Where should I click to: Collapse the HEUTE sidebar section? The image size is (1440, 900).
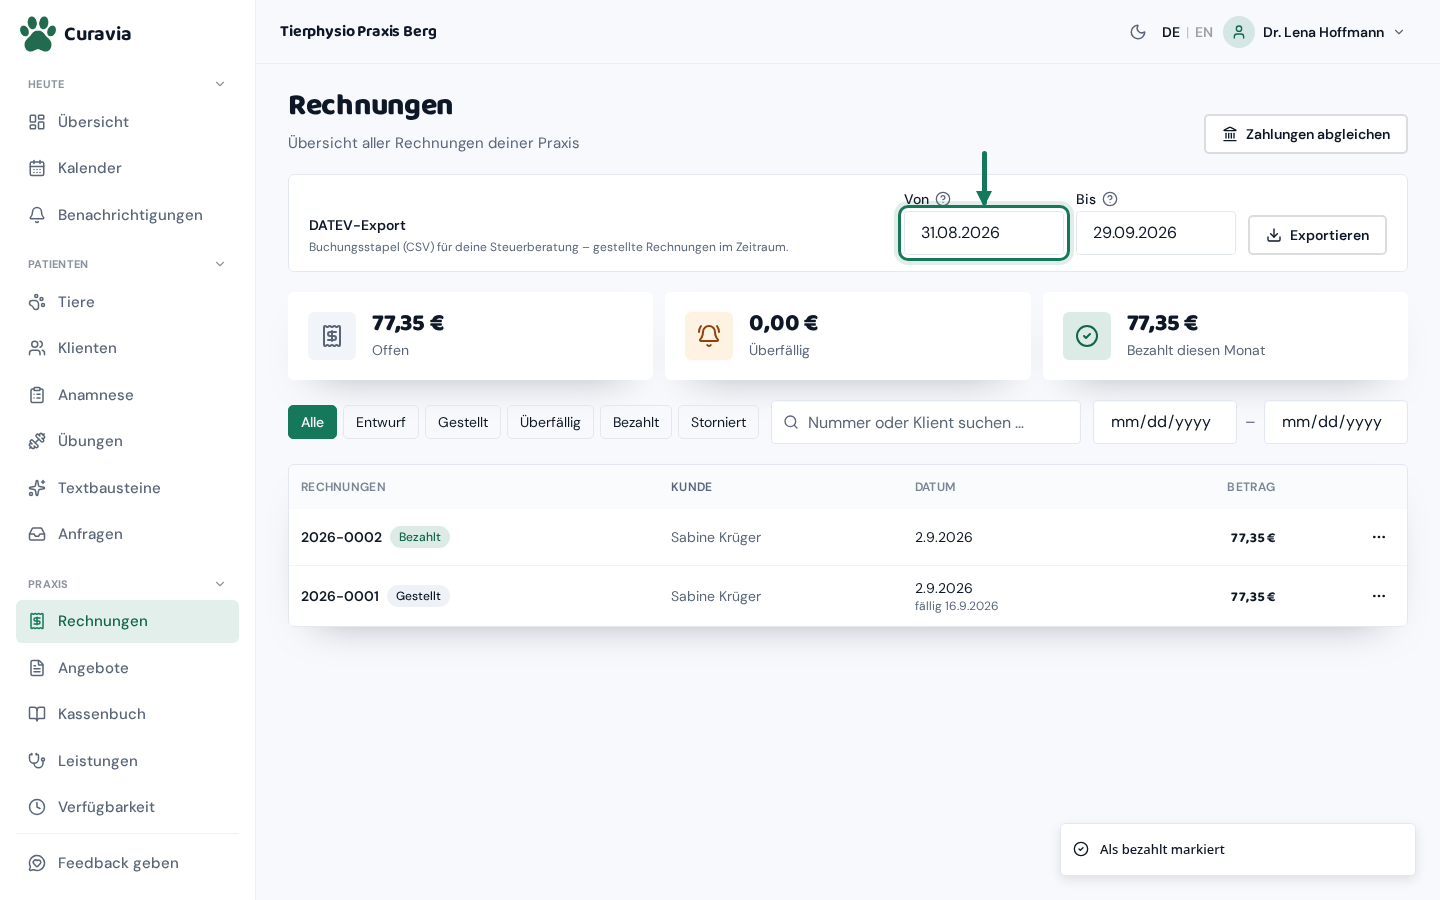[220, 84]
